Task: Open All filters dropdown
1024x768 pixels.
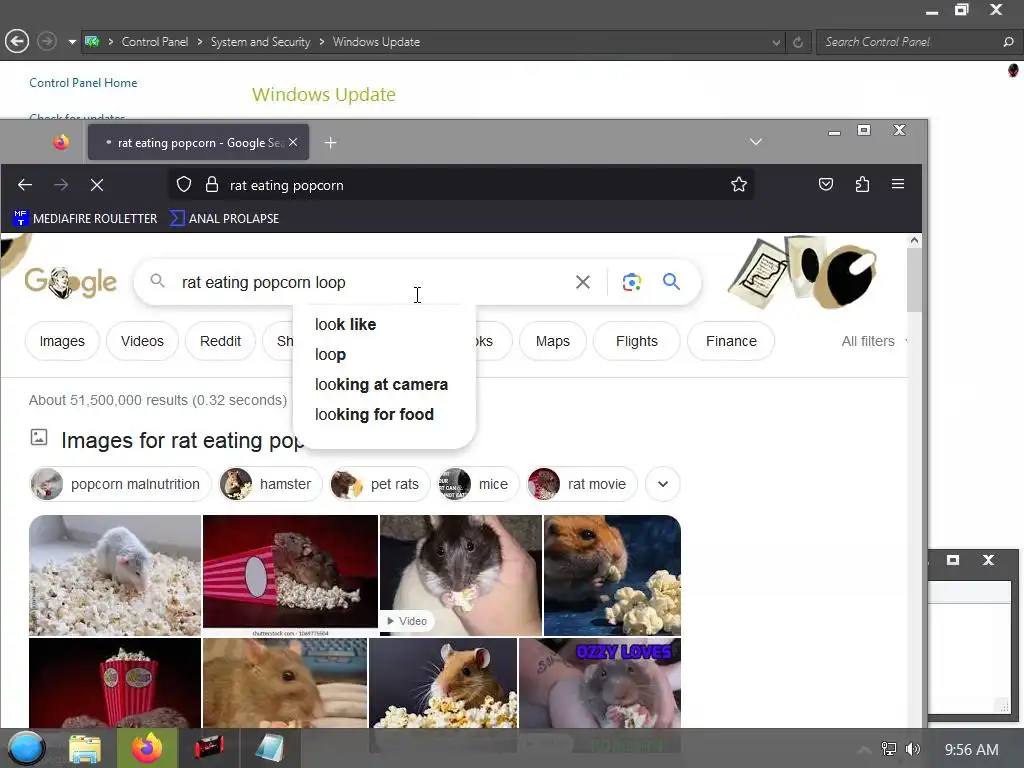Action: coord(874,341)
